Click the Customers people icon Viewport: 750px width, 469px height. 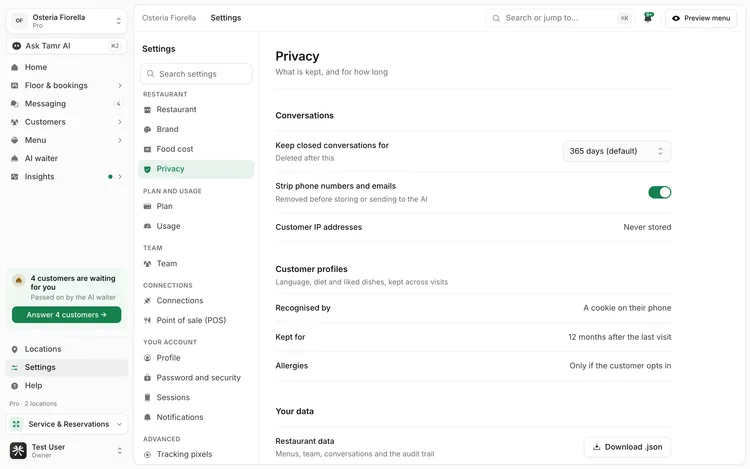(x=14, y=122)
